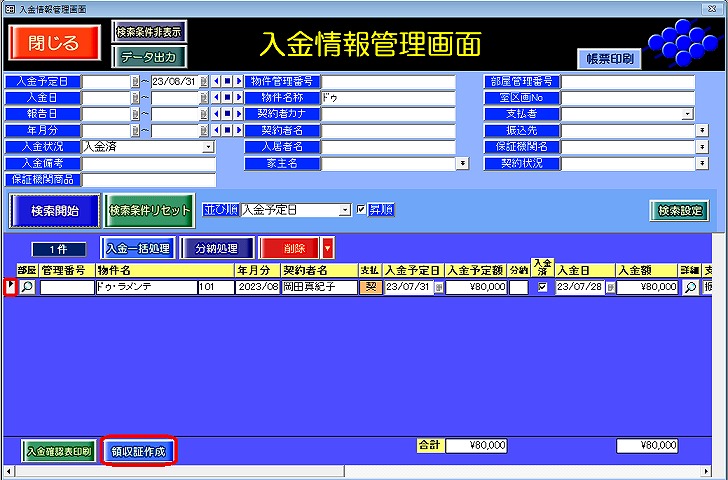728x480 pixels.
Task: Toggle the 分納 checkbox in the data row
Action: click(x=518, y=287)
